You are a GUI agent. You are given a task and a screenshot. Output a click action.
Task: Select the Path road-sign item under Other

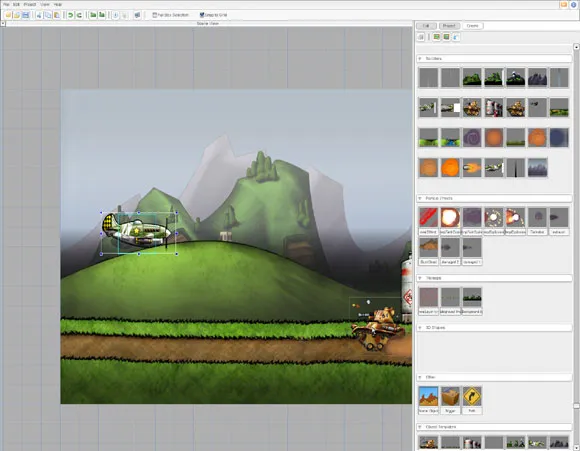click(x=472, y=400)
